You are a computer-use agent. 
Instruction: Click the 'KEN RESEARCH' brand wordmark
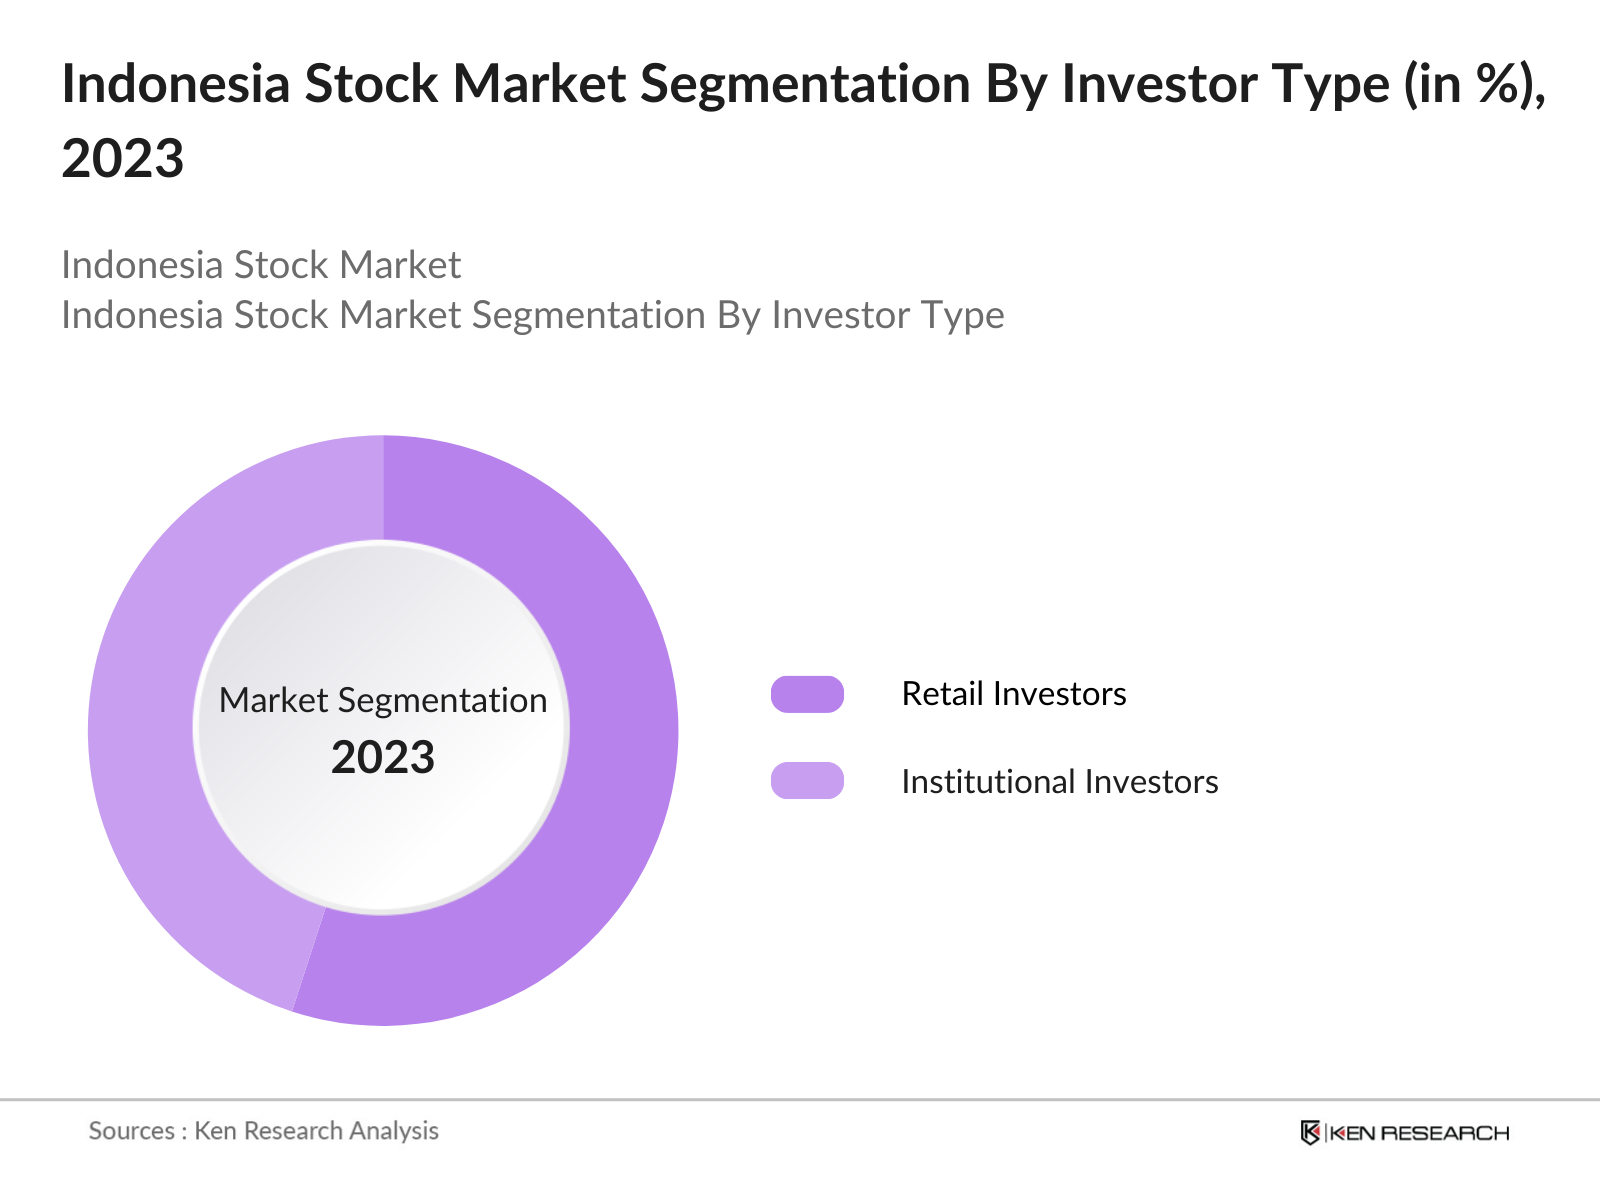(1418, 1133)
